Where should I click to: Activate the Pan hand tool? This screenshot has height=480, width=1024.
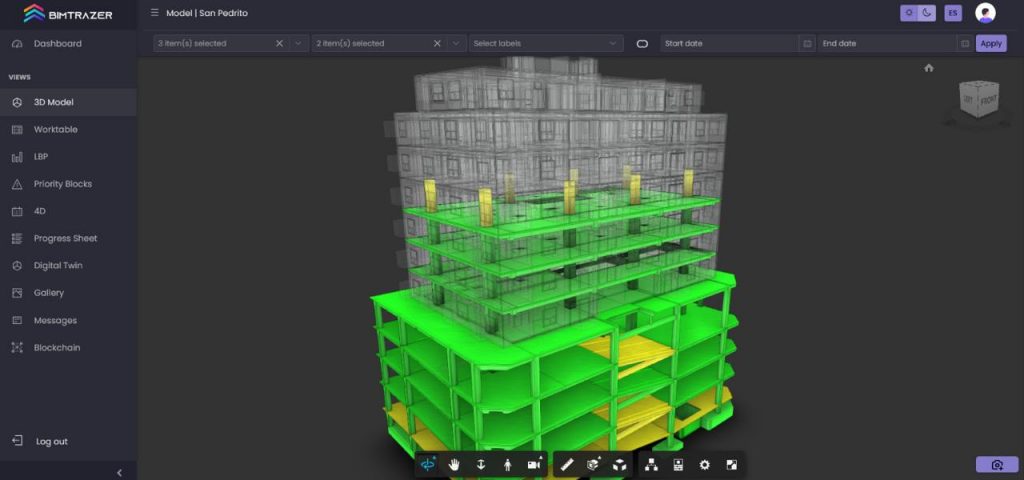(x=454, y=465)
